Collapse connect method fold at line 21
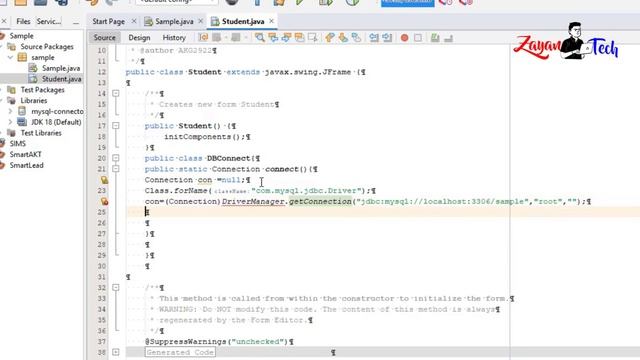The image size is (640, 360). tap(116, 169)
